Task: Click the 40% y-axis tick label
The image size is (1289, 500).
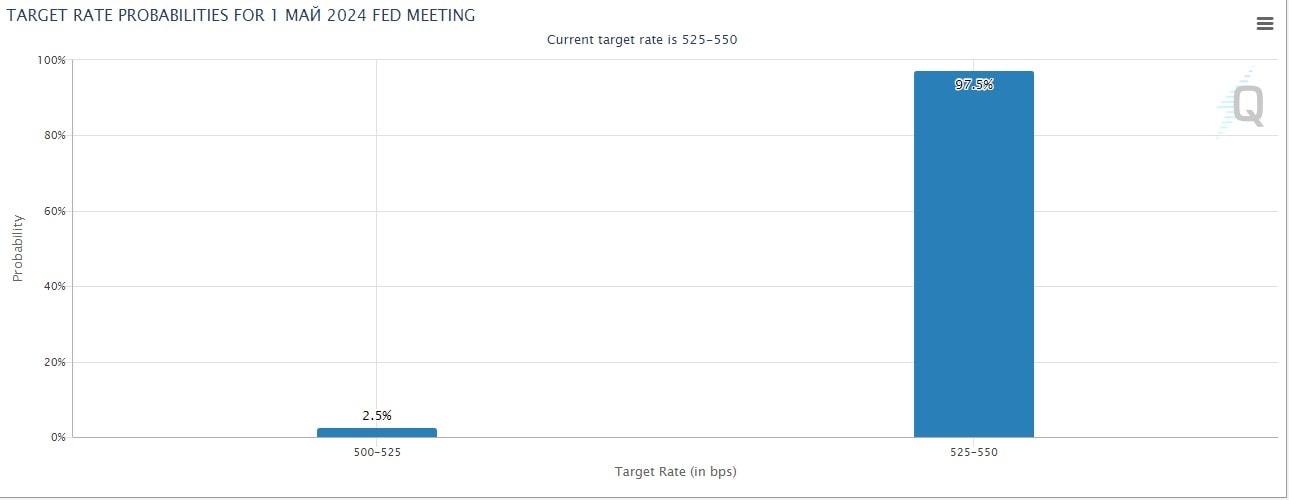Action: click(x=54, y=286)
